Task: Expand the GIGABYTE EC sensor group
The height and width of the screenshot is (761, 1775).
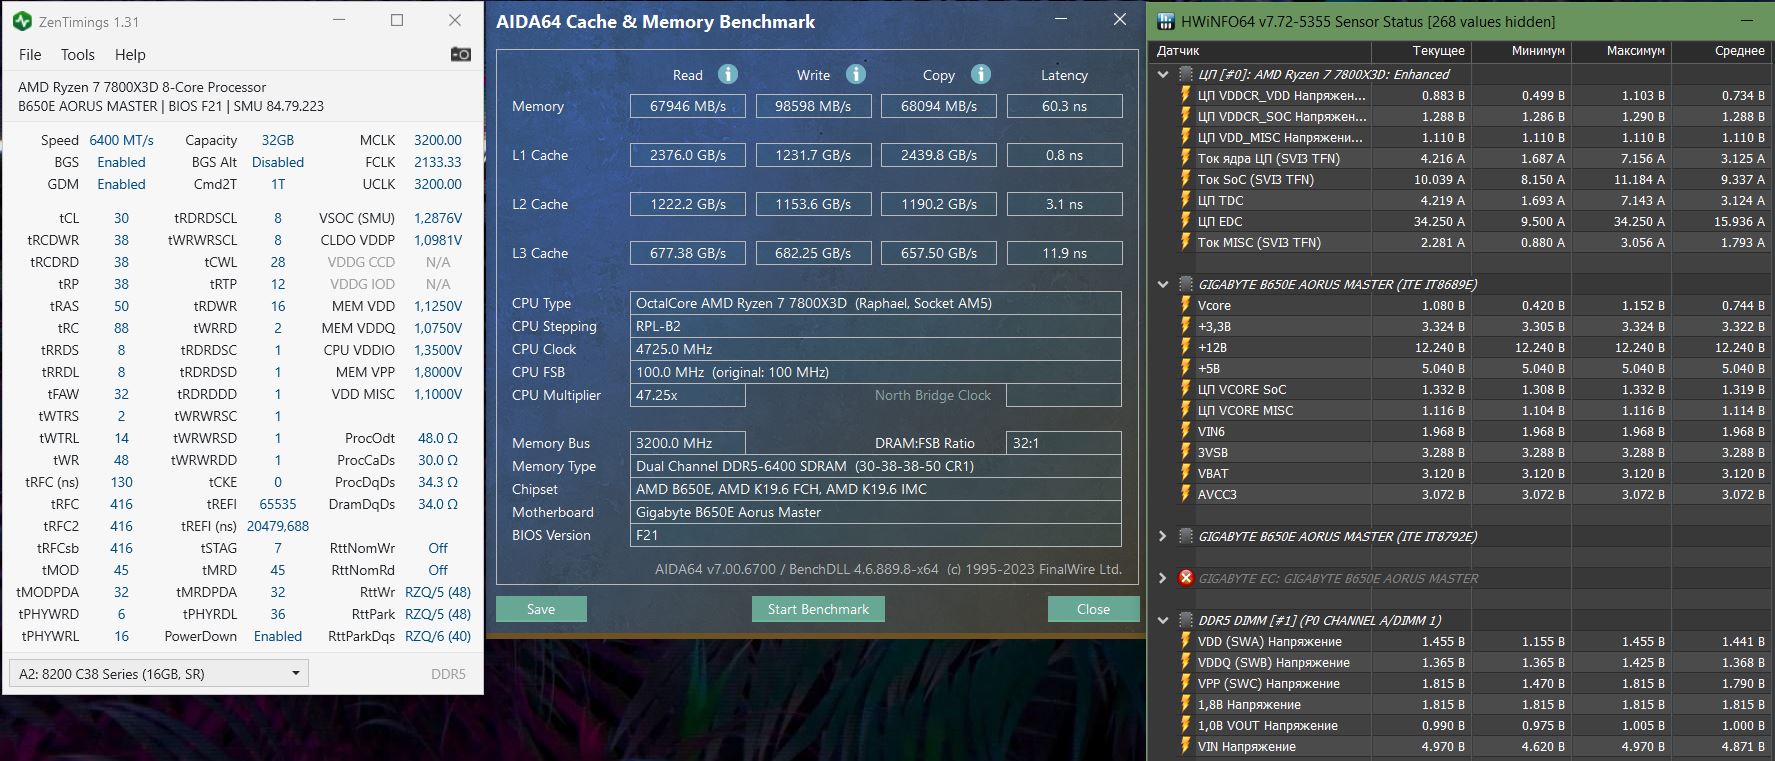Action: point(1162,578)
